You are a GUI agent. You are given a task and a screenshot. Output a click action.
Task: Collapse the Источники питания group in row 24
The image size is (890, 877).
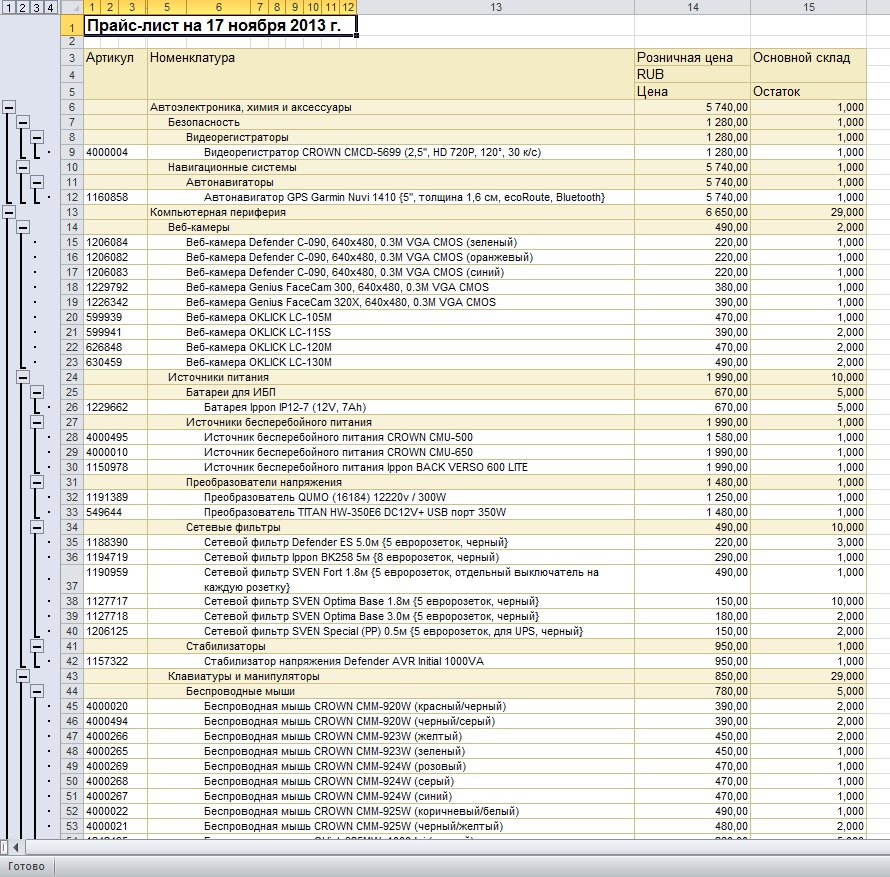23,377
